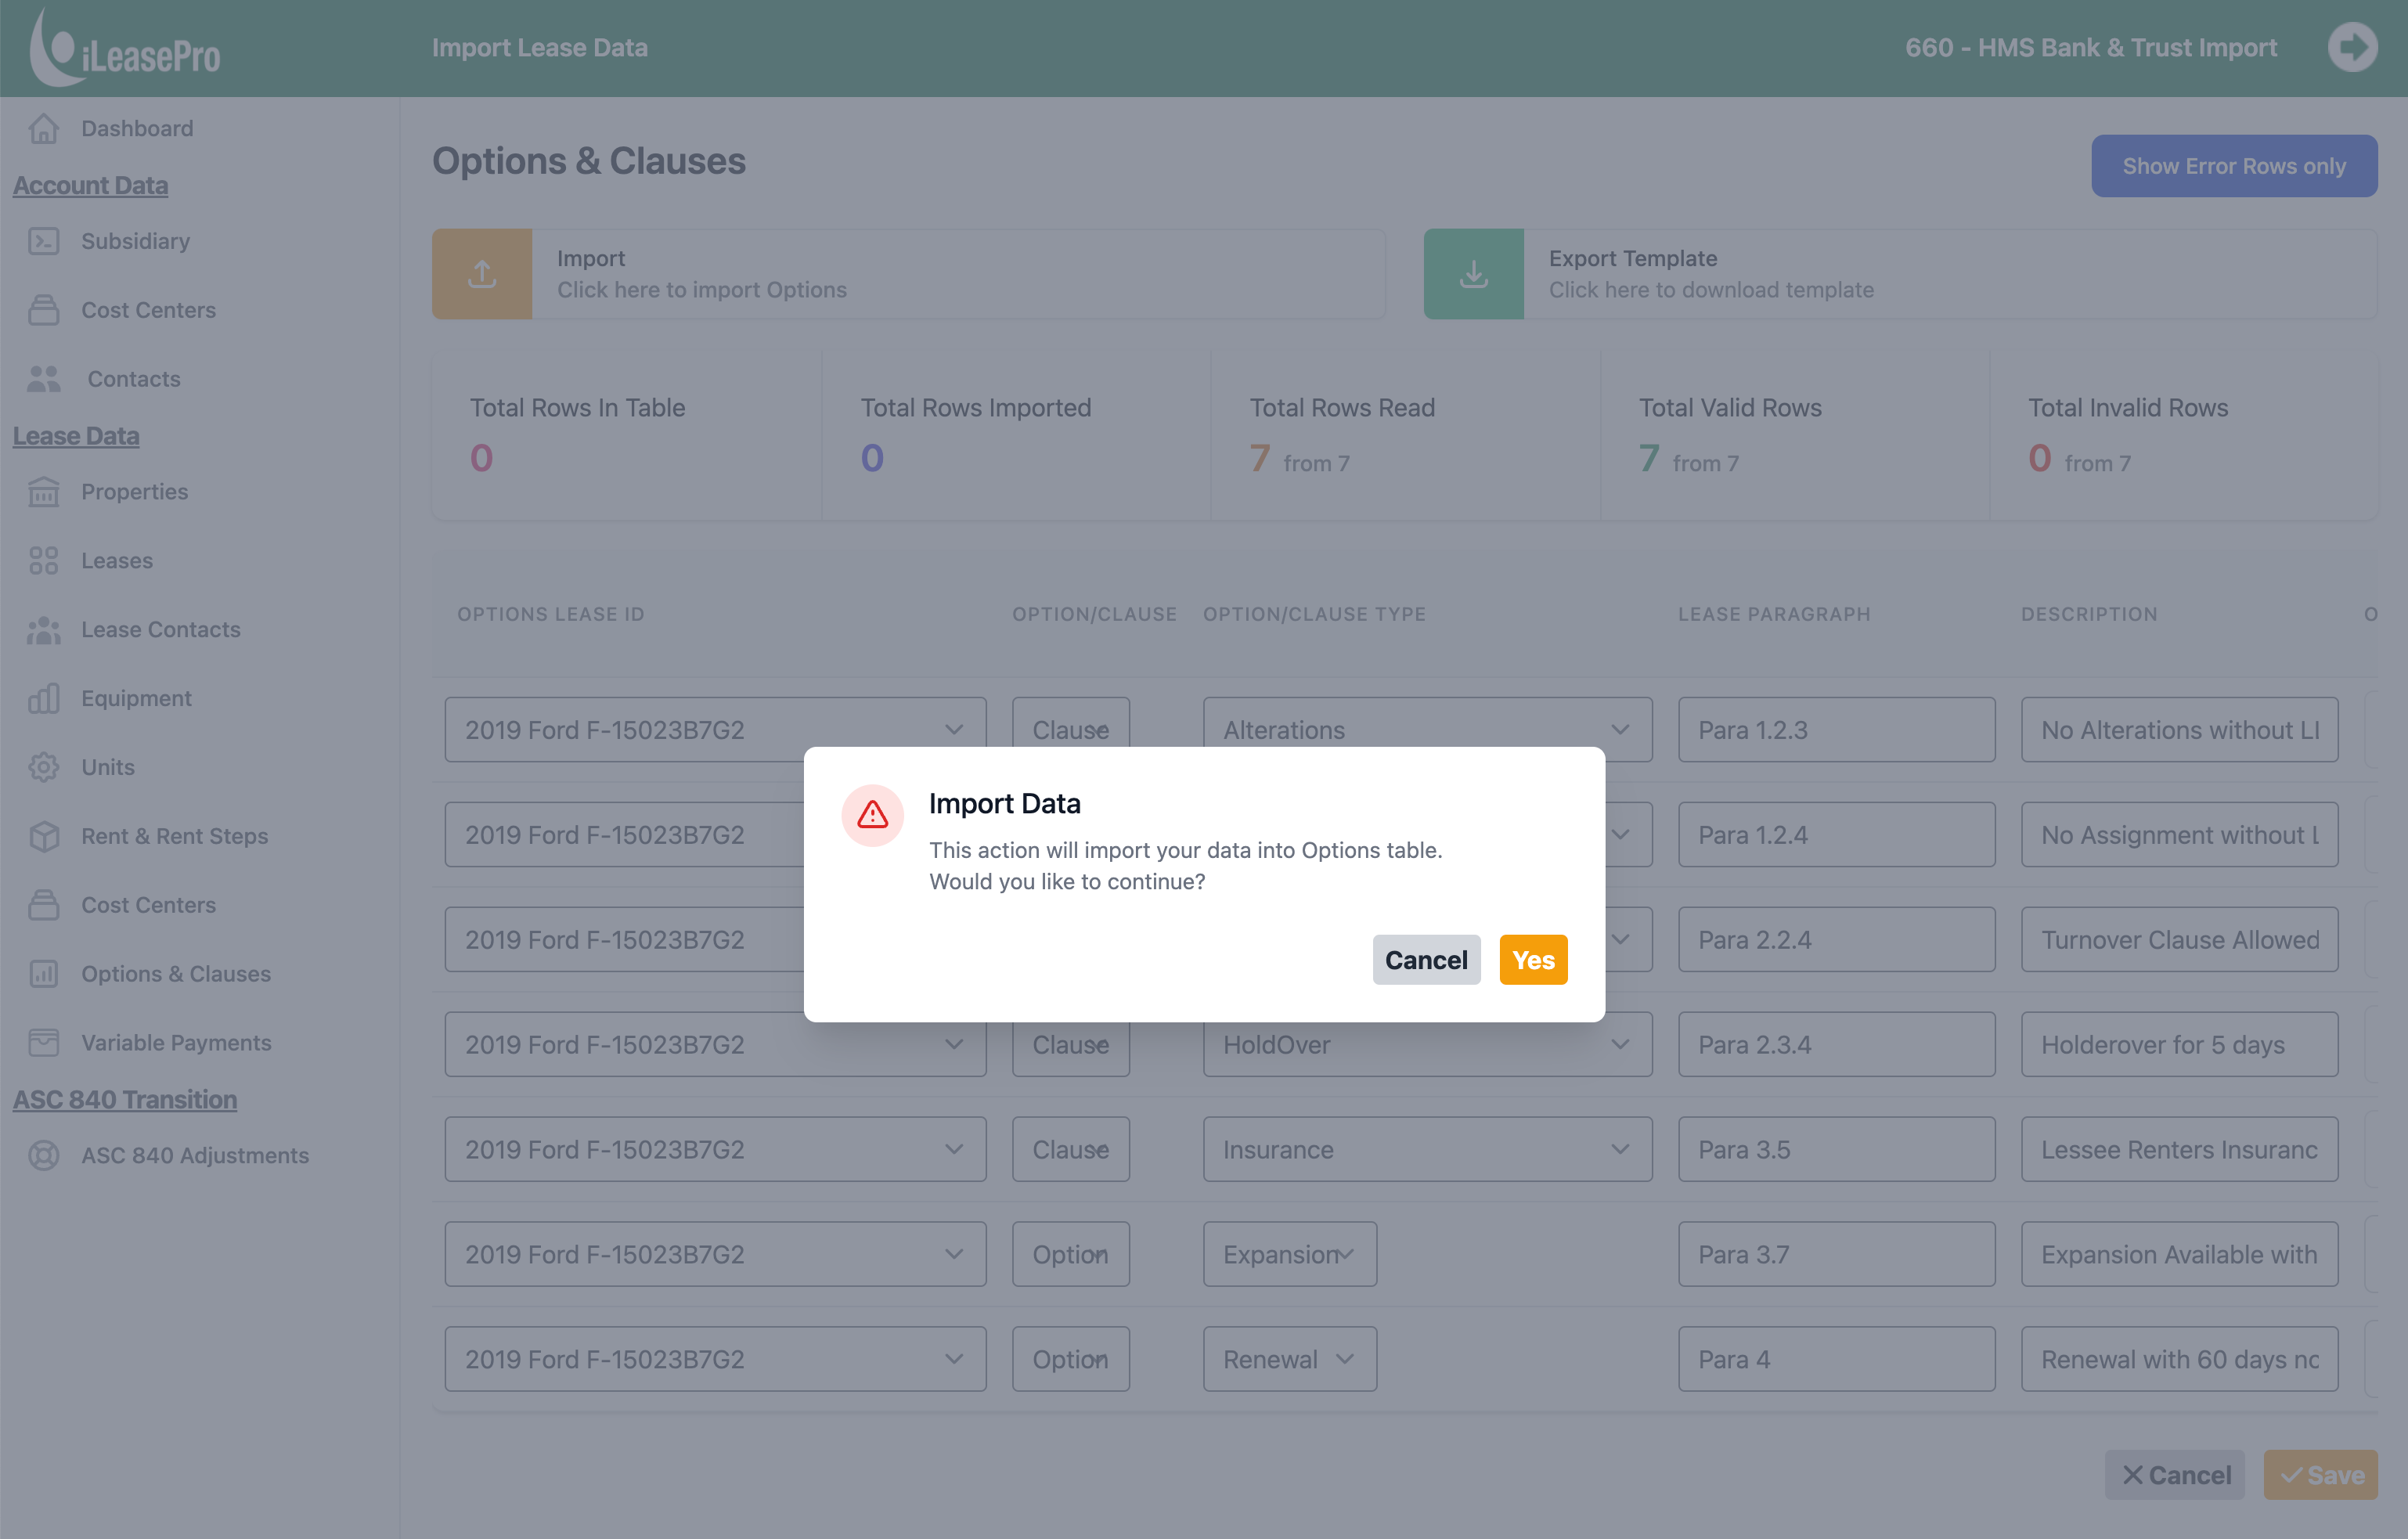Open Rent & Rent Steps page
Image resolution: width=2408 pixels, height=1539 pixels.
click(174, 836)
